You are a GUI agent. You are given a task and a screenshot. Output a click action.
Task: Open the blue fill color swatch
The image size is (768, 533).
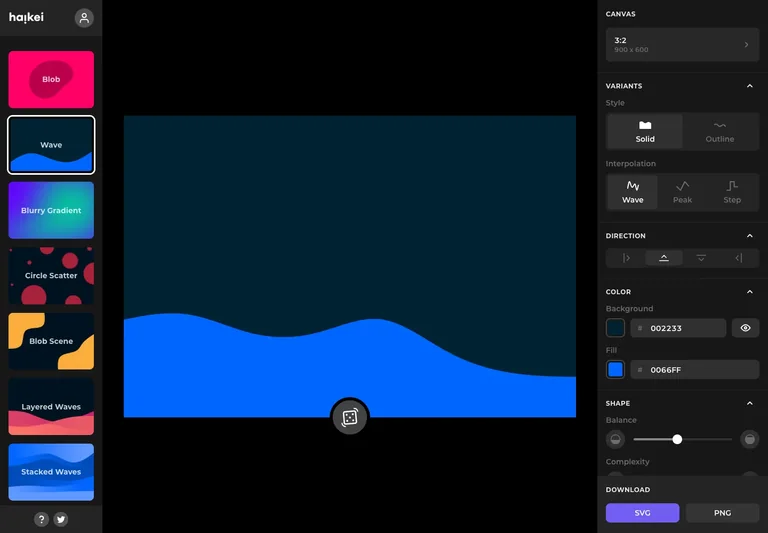pos(616,370)
